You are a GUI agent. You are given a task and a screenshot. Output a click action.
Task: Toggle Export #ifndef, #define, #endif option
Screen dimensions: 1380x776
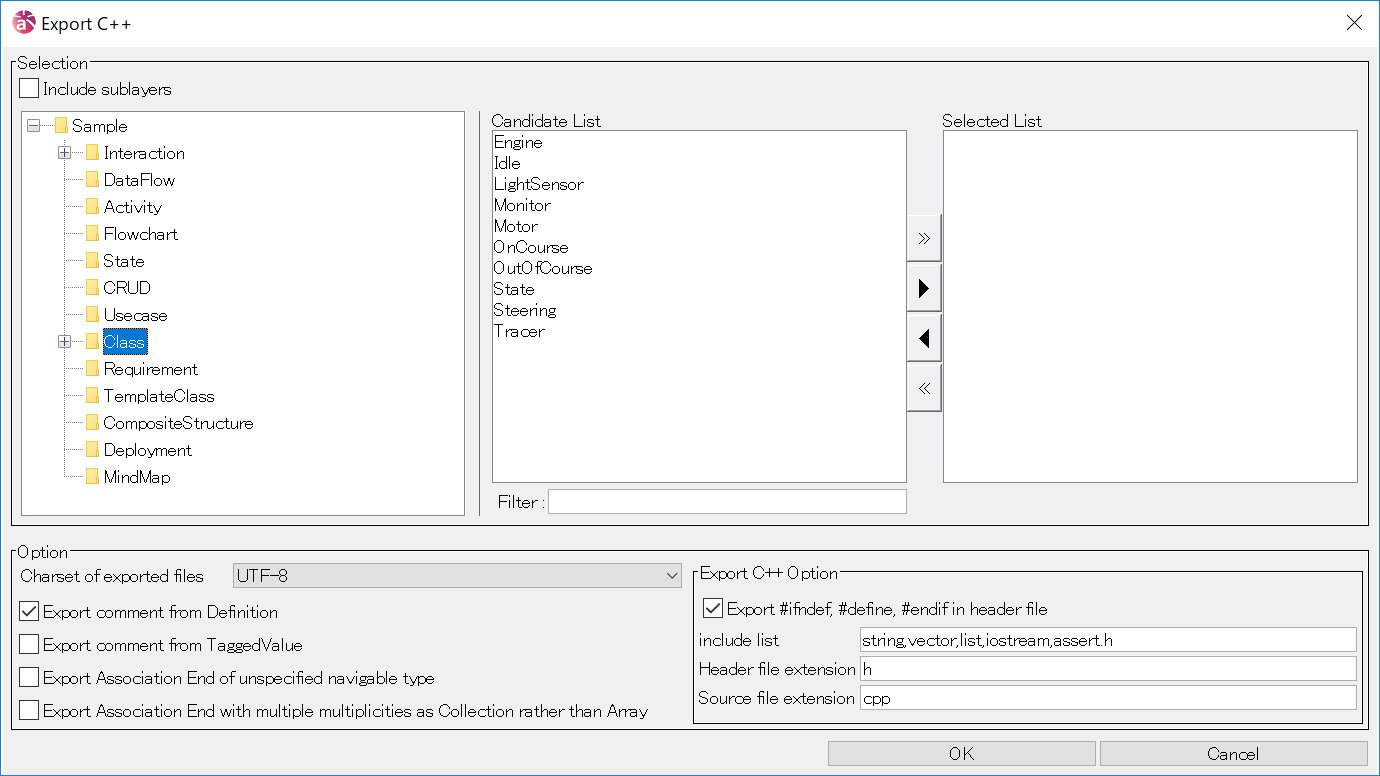[713, 608]
